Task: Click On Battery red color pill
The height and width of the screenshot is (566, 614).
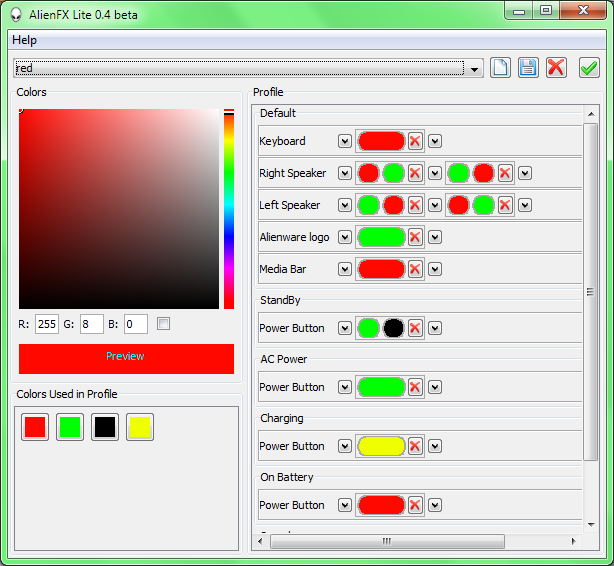Action: click(381, 505)
